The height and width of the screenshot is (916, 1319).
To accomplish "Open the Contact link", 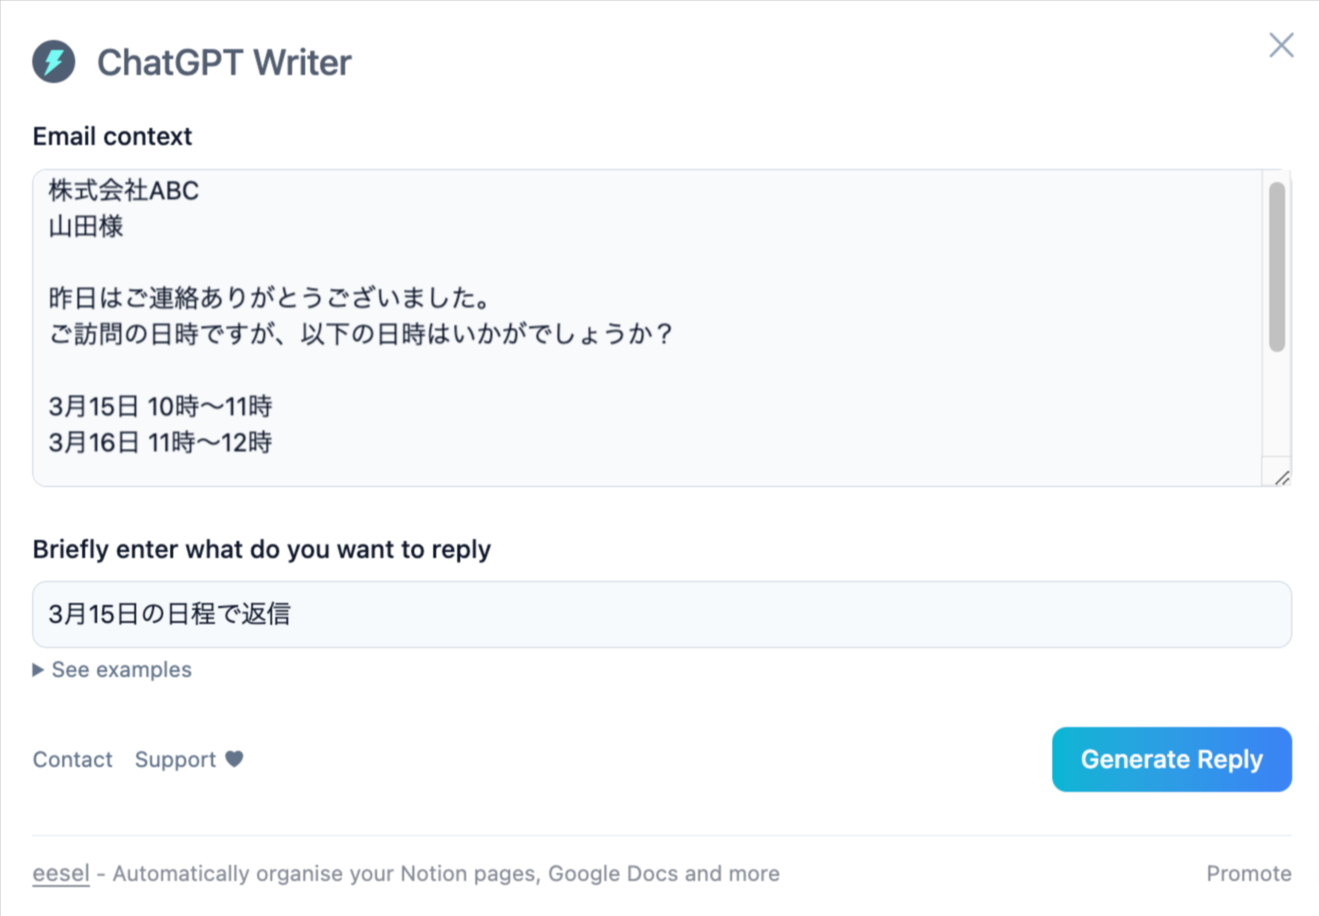I will coord(72,760).
